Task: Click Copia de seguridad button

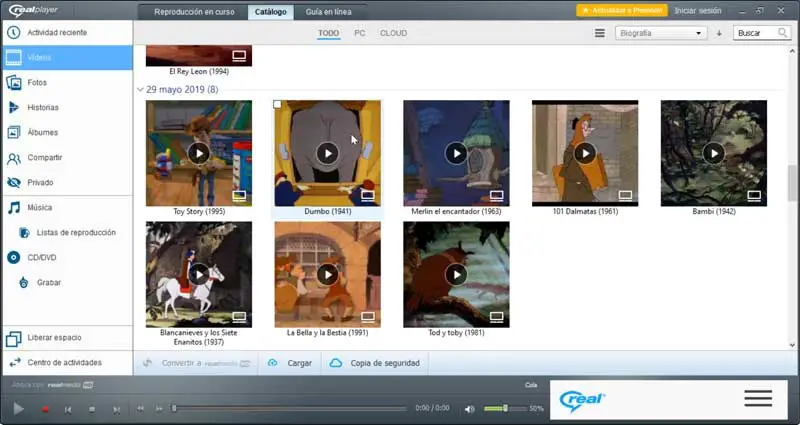Action: [x=375, y=363]
